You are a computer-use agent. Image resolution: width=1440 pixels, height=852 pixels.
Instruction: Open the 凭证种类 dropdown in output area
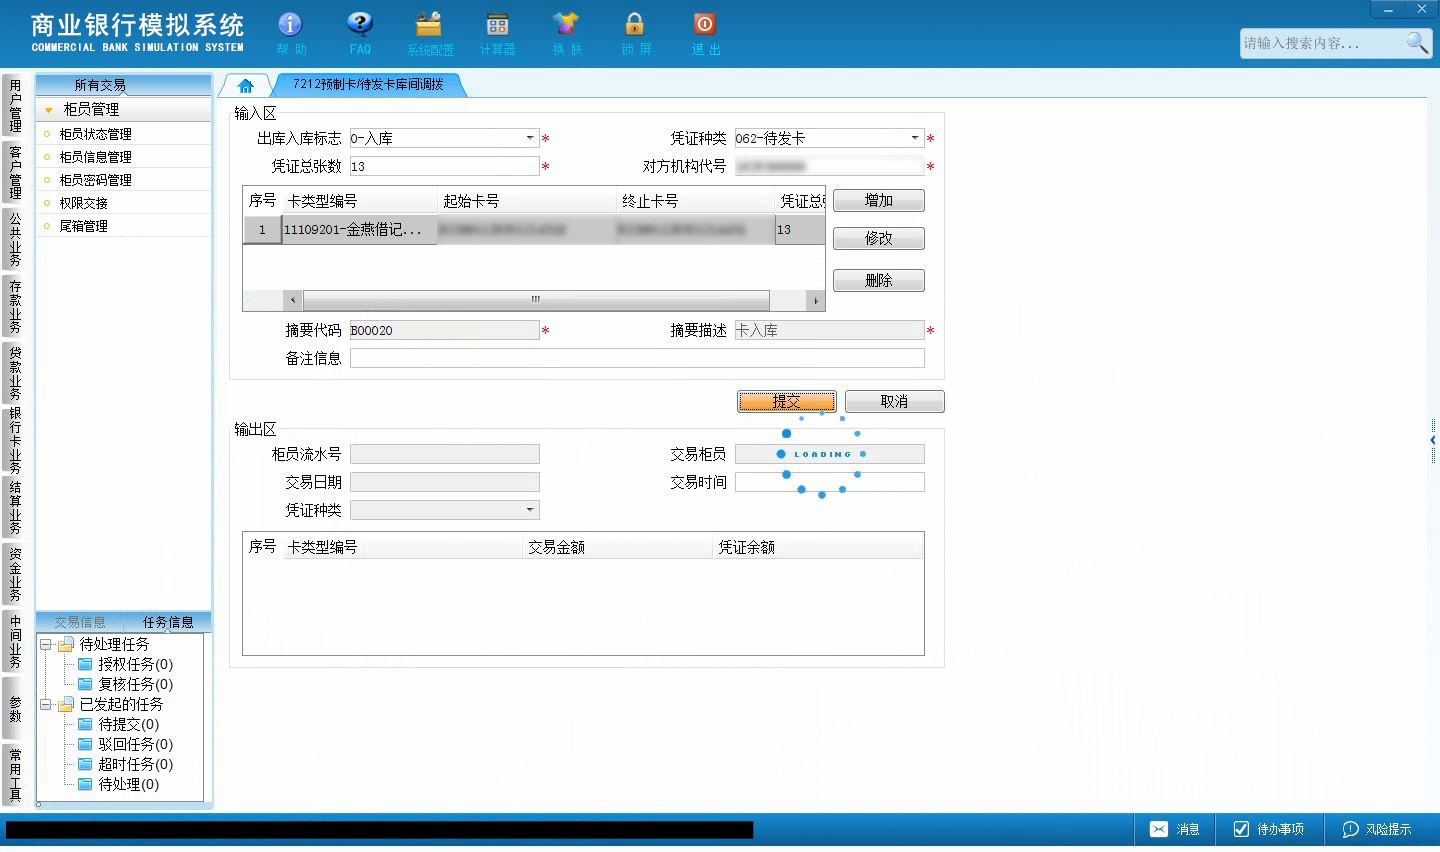(x=530, y=510)
